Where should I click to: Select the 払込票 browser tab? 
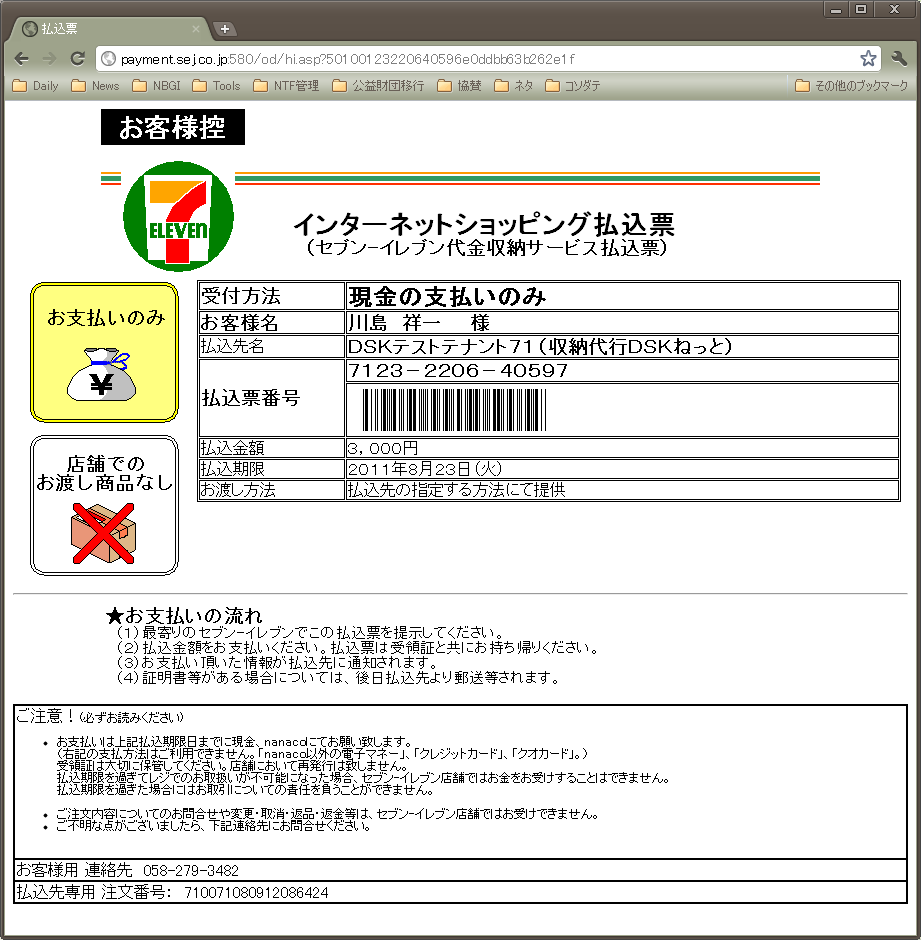coord(108,28)
